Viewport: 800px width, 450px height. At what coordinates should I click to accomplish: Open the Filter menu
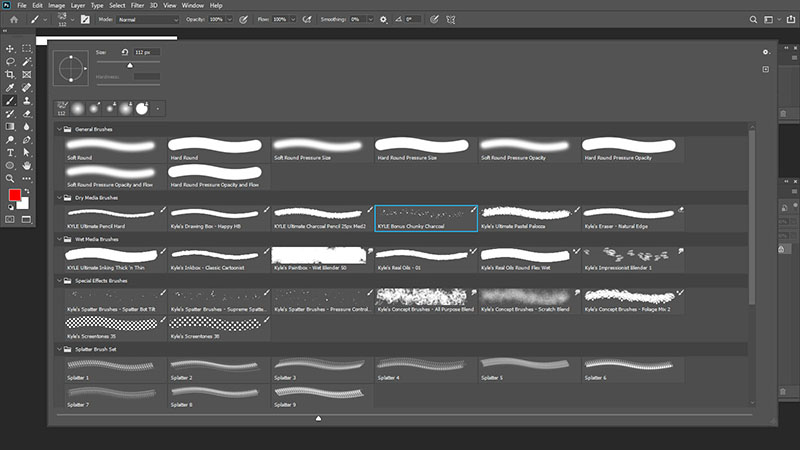(137, 5)
